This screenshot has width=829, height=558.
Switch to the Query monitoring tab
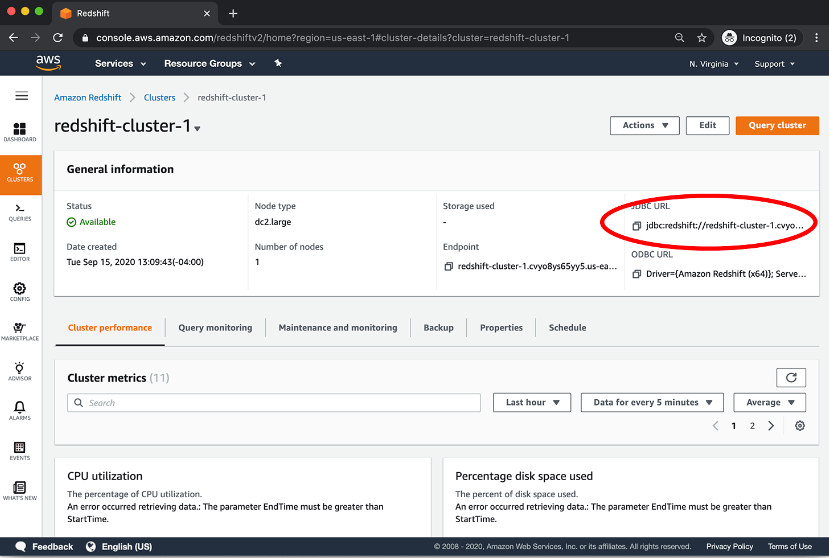click(215, 328)
